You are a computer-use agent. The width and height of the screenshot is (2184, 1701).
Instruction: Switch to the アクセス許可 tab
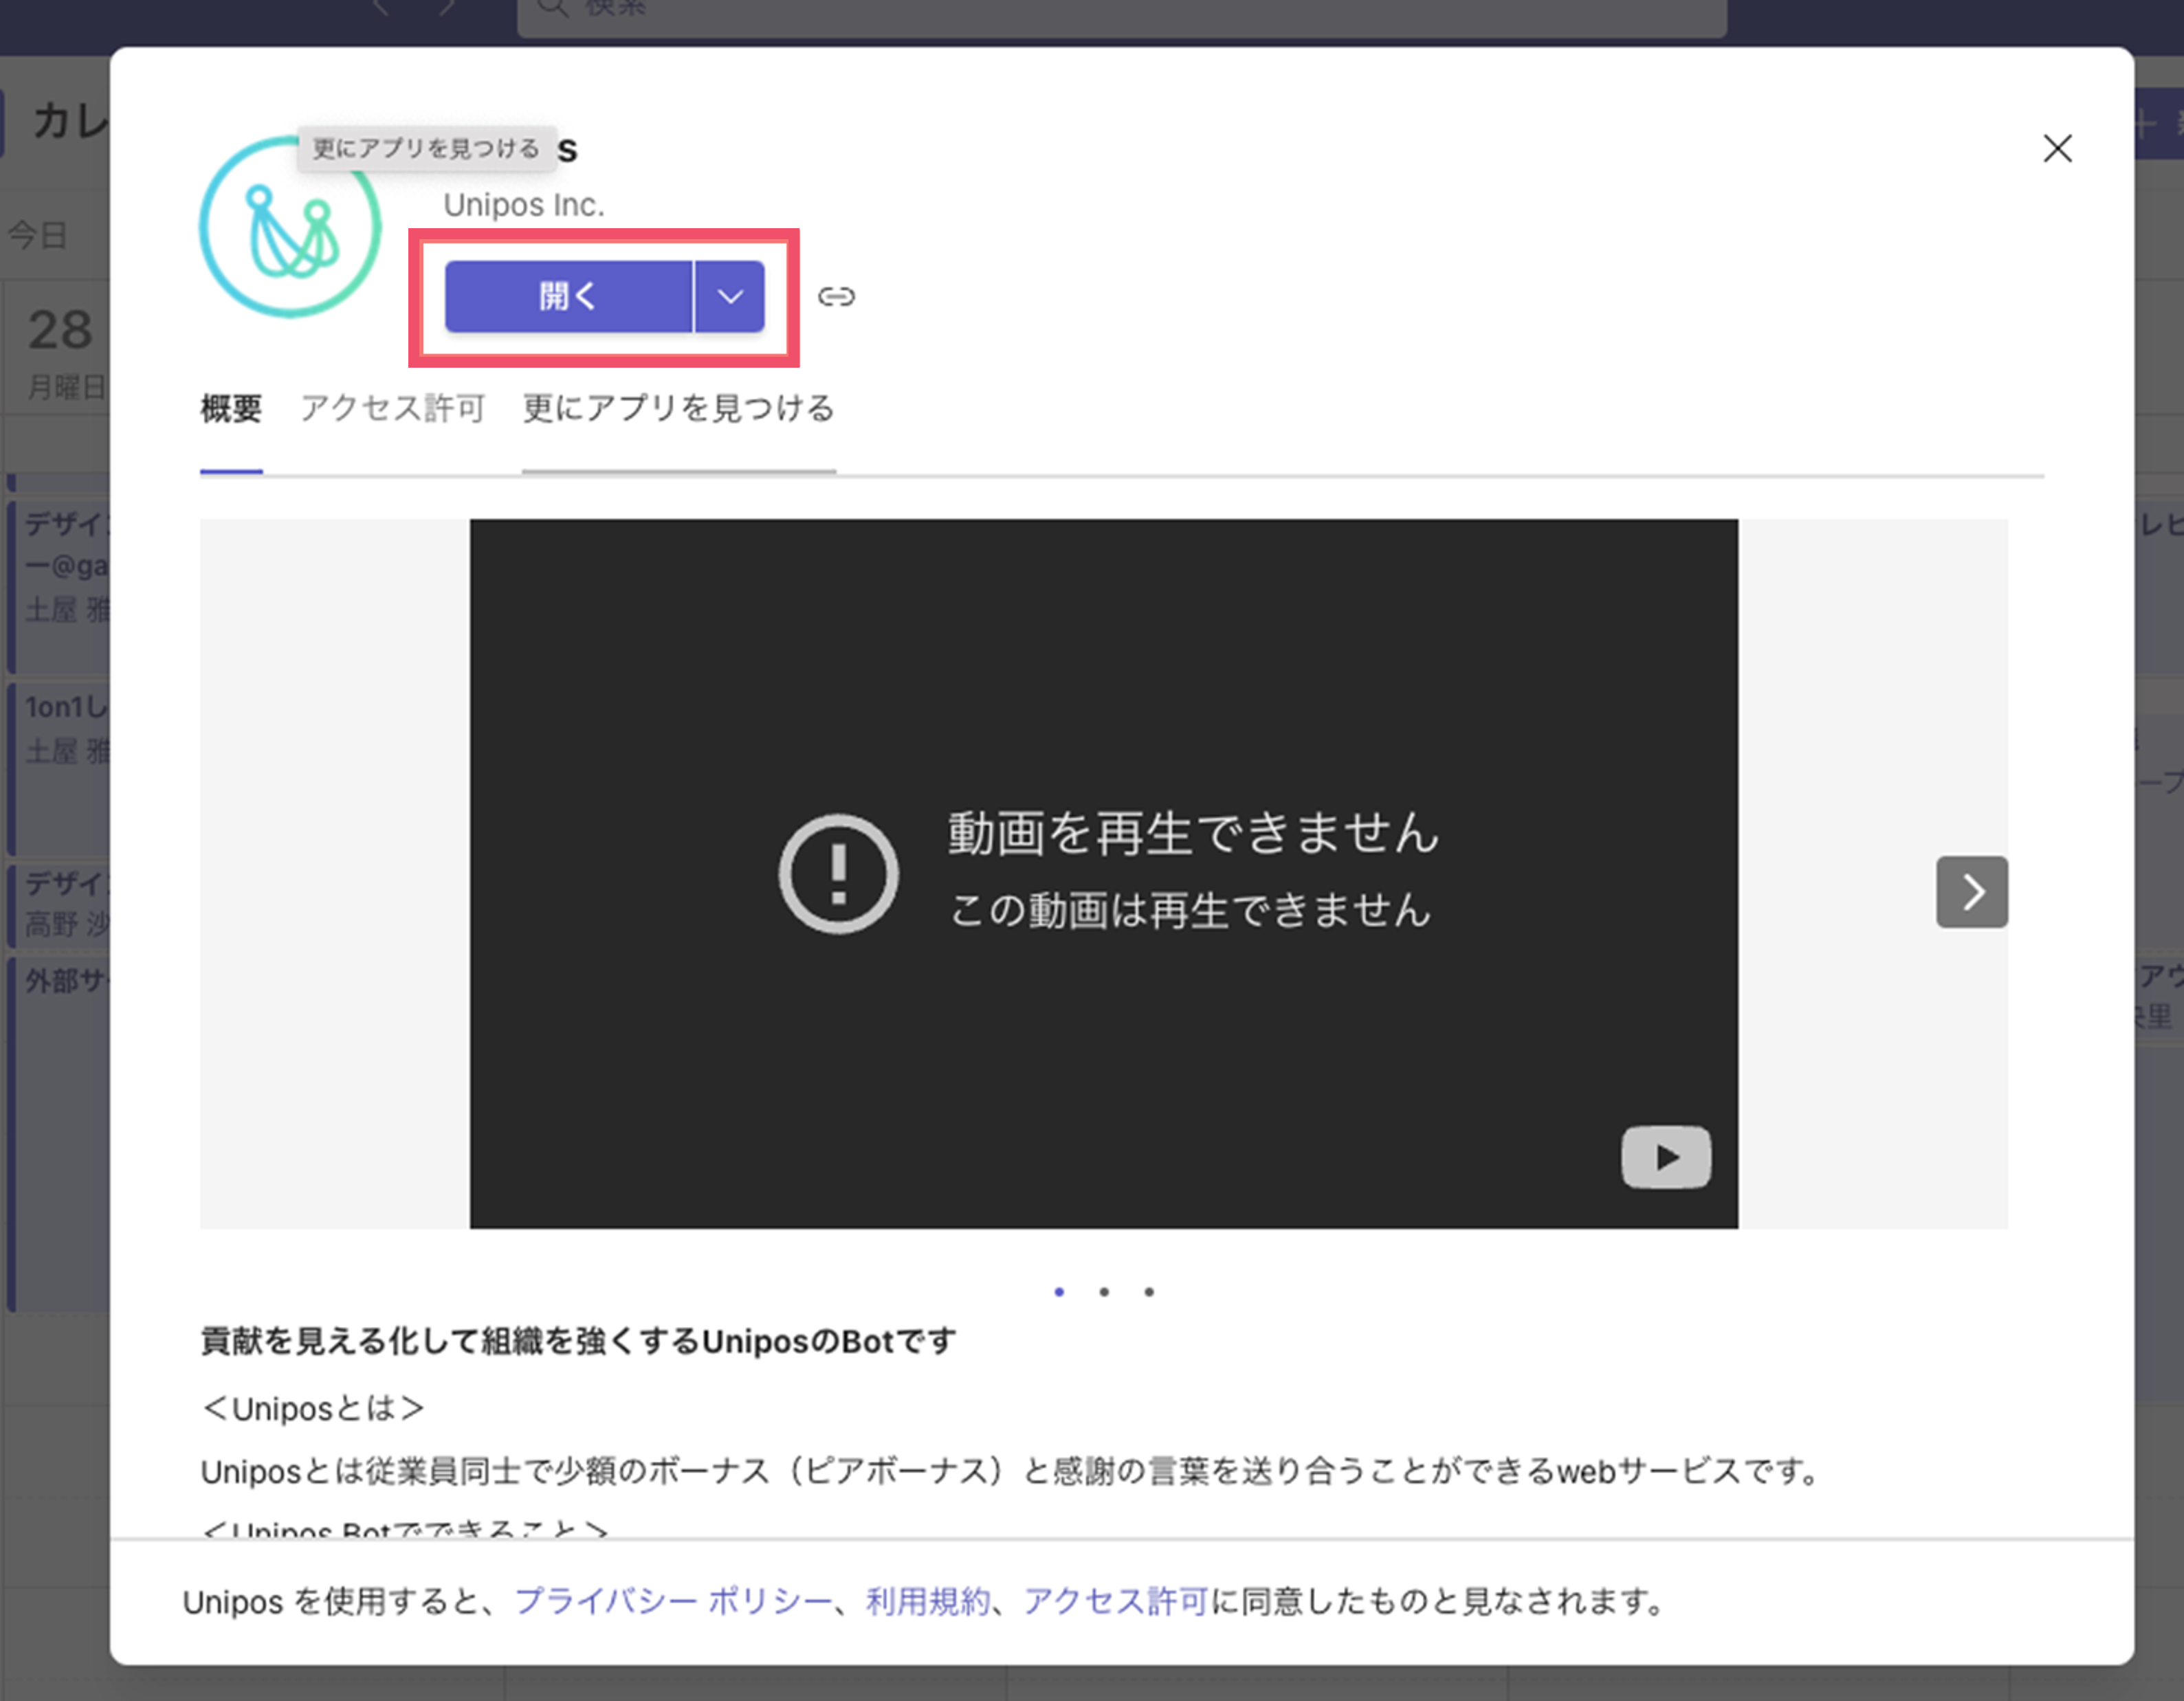[392, 409]
